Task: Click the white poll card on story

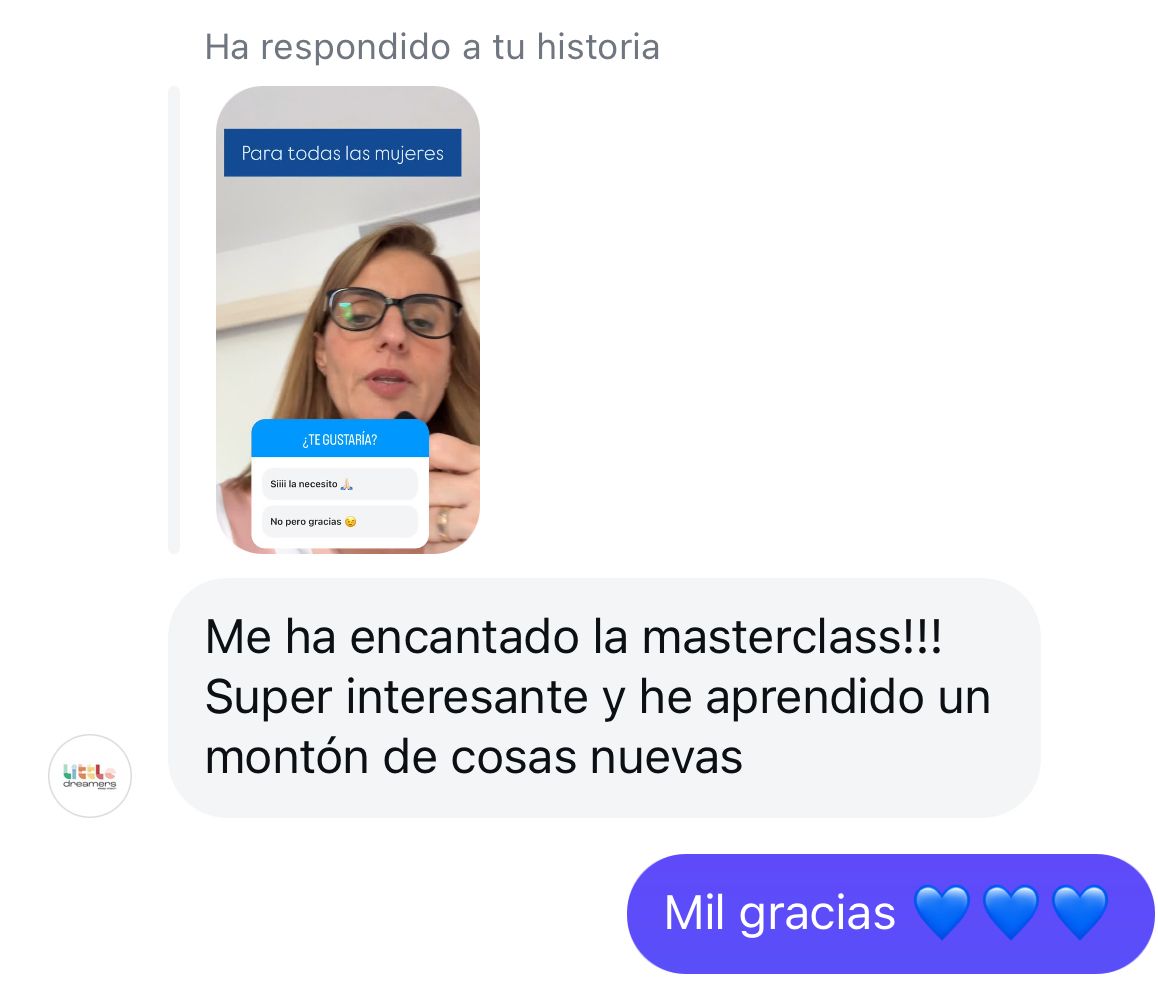Action: tap(340, 484)
